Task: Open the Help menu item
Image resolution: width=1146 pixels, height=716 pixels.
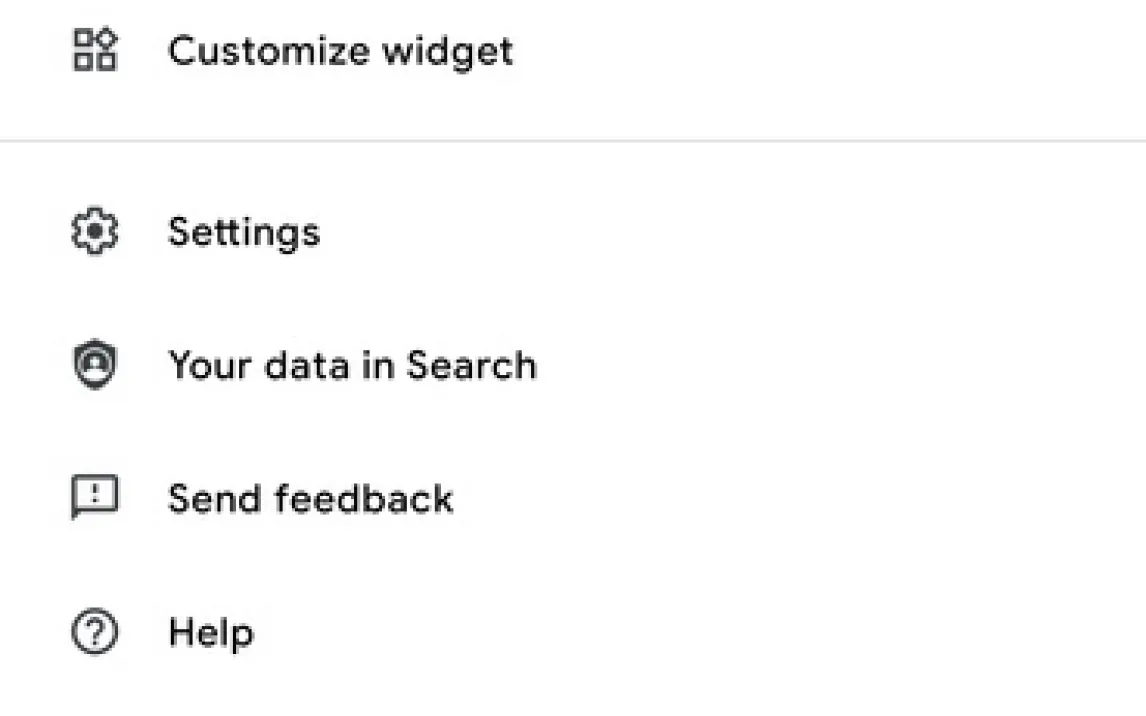Action: [x=211, y=632]
